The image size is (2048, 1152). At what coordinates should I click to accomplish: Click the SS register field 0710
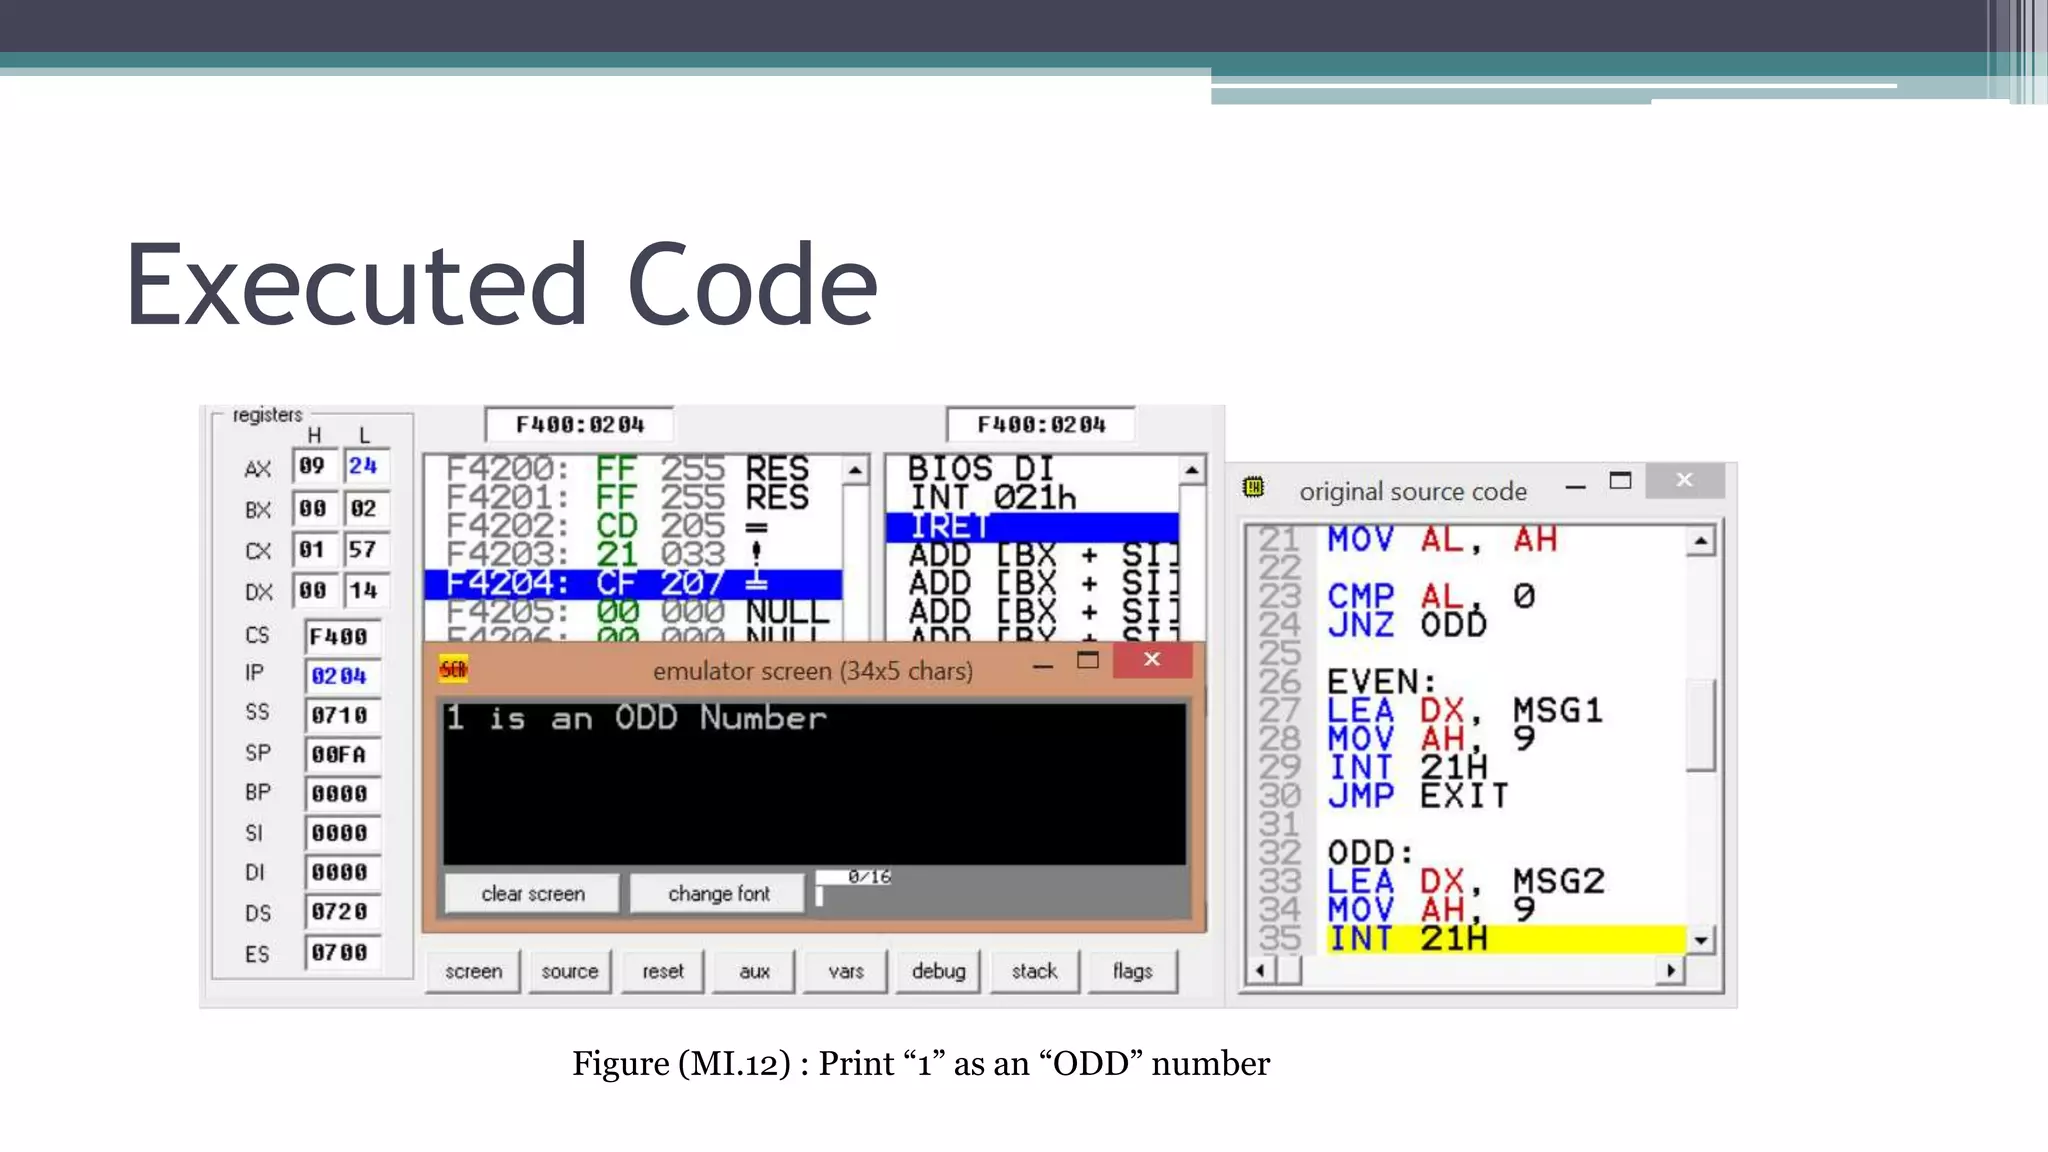tap(342, 715)
